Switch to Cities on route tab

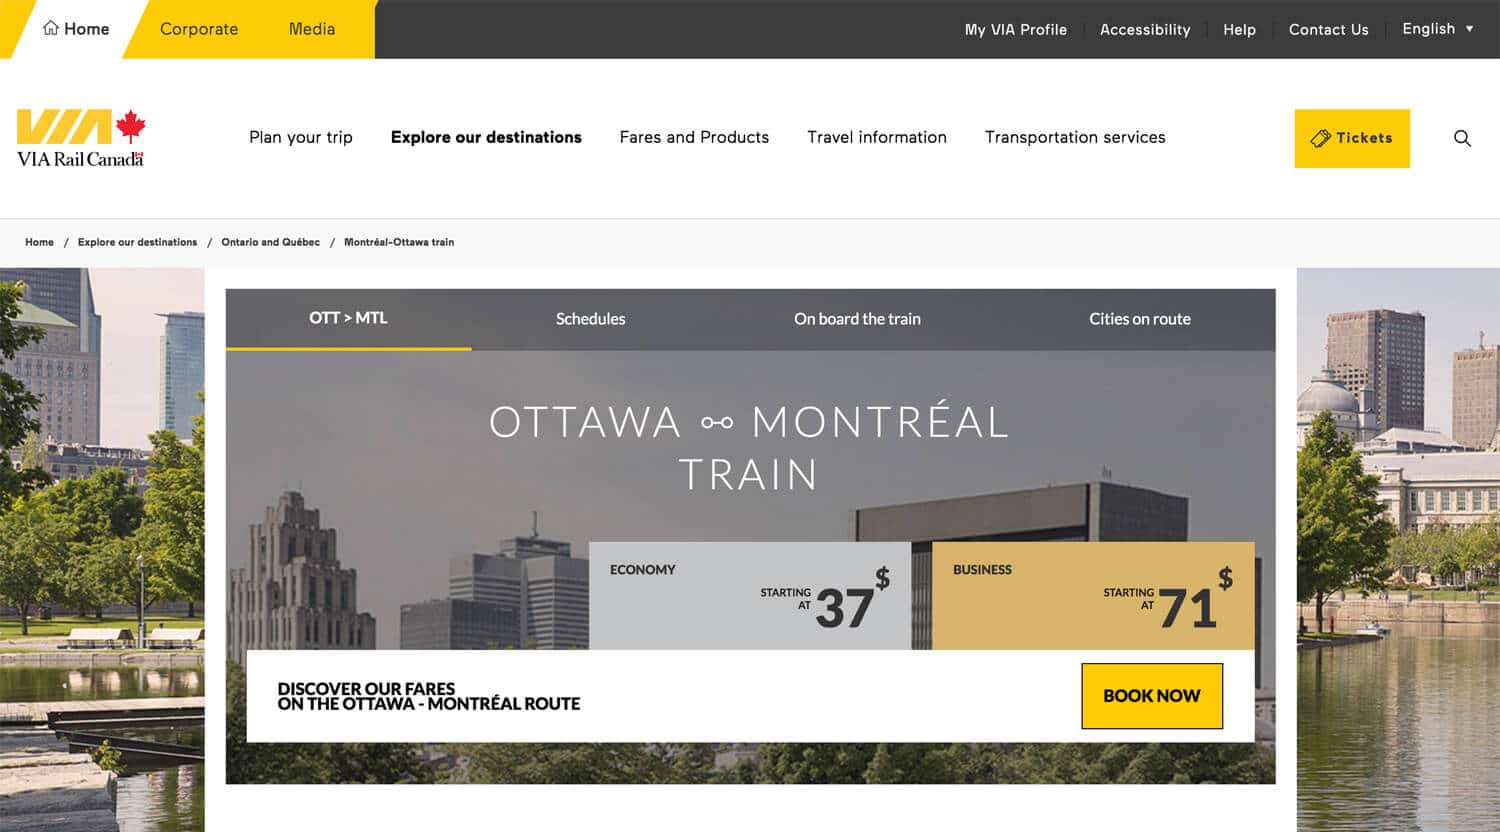point(1140,319)
